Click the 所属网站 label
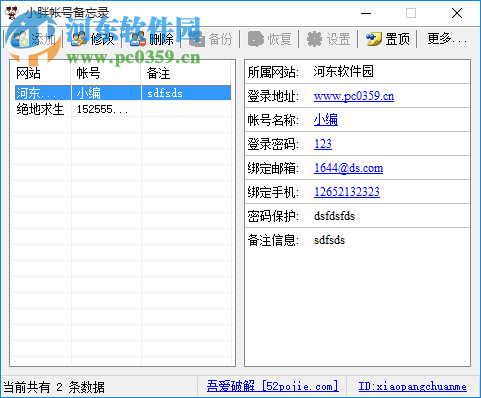 point(273,72)
